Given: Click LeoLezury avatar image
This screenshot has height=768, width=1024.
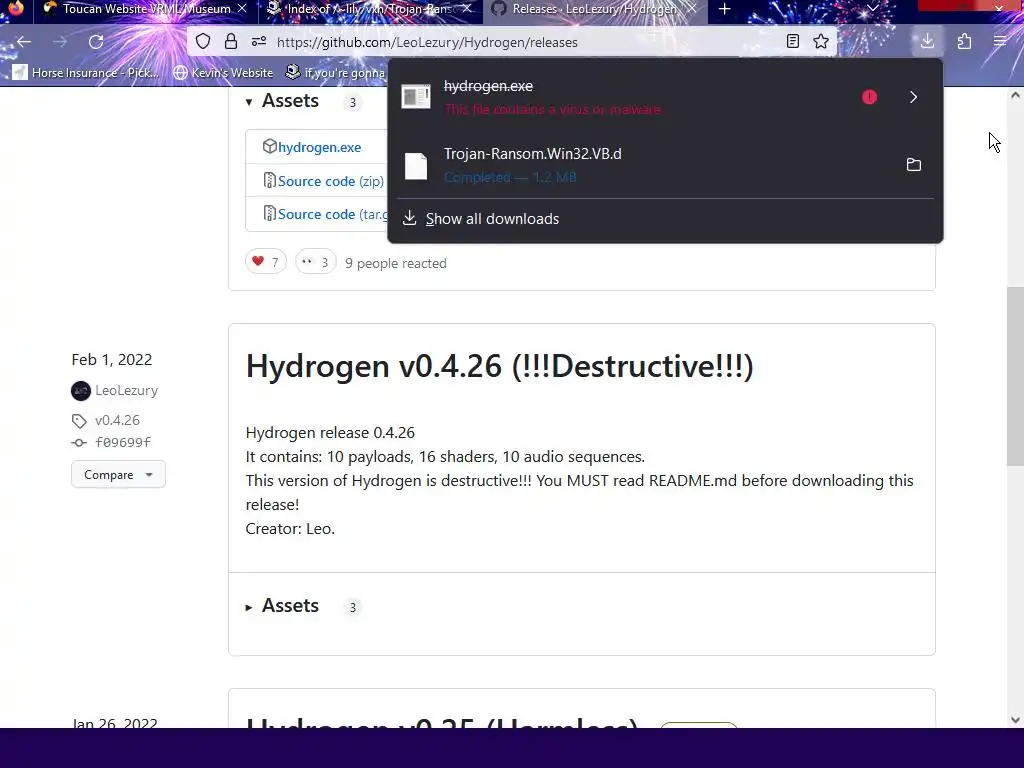Looking at the screenshot, I should pyautogui.click(x=81, y=391).
